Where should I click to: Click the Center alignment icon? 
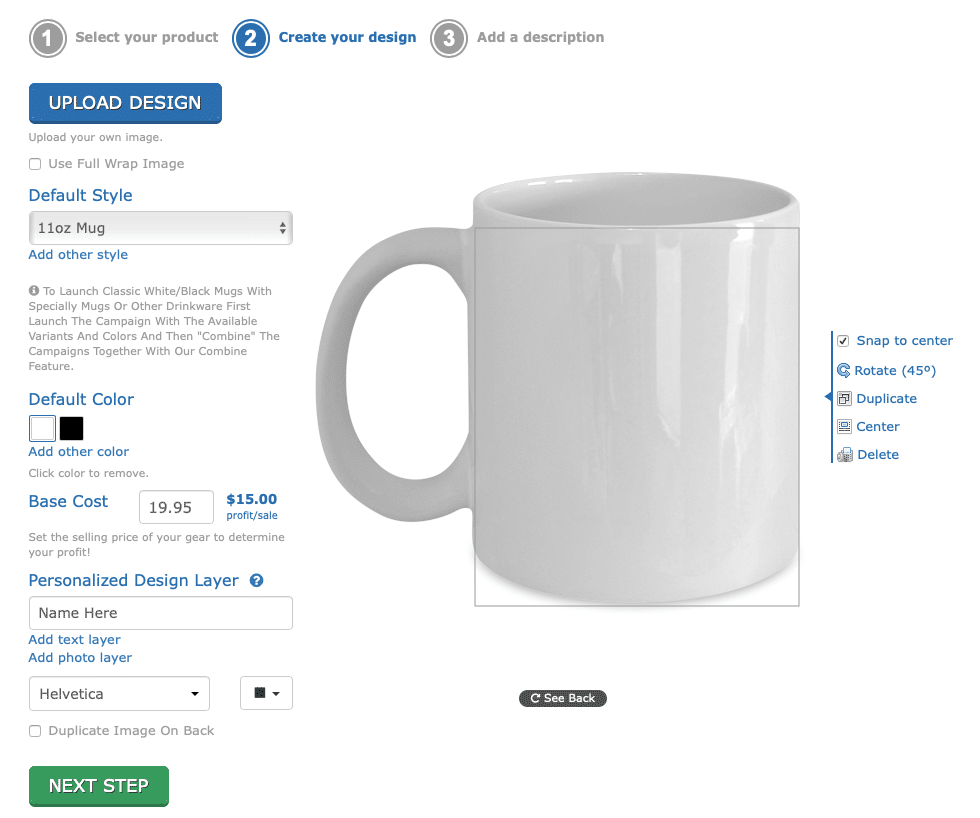click(x=844, y=427)
